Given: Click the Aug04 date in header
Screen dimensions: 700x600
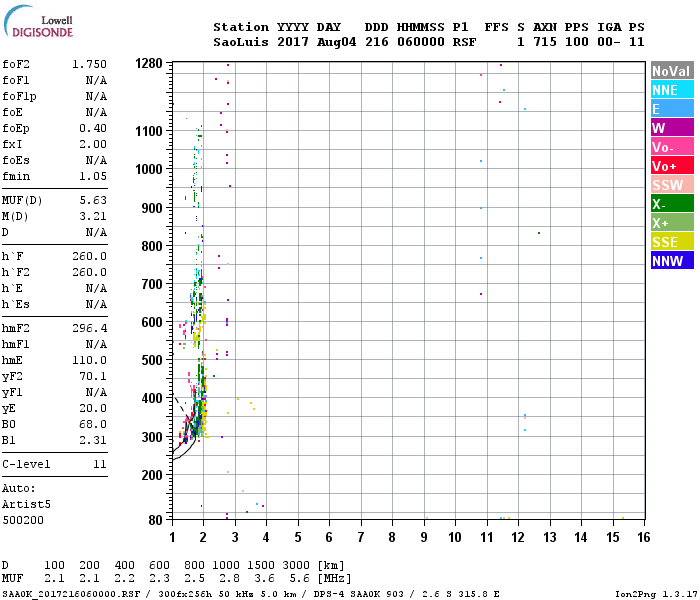Looking at the screenshot, I should tap(337, 42).
